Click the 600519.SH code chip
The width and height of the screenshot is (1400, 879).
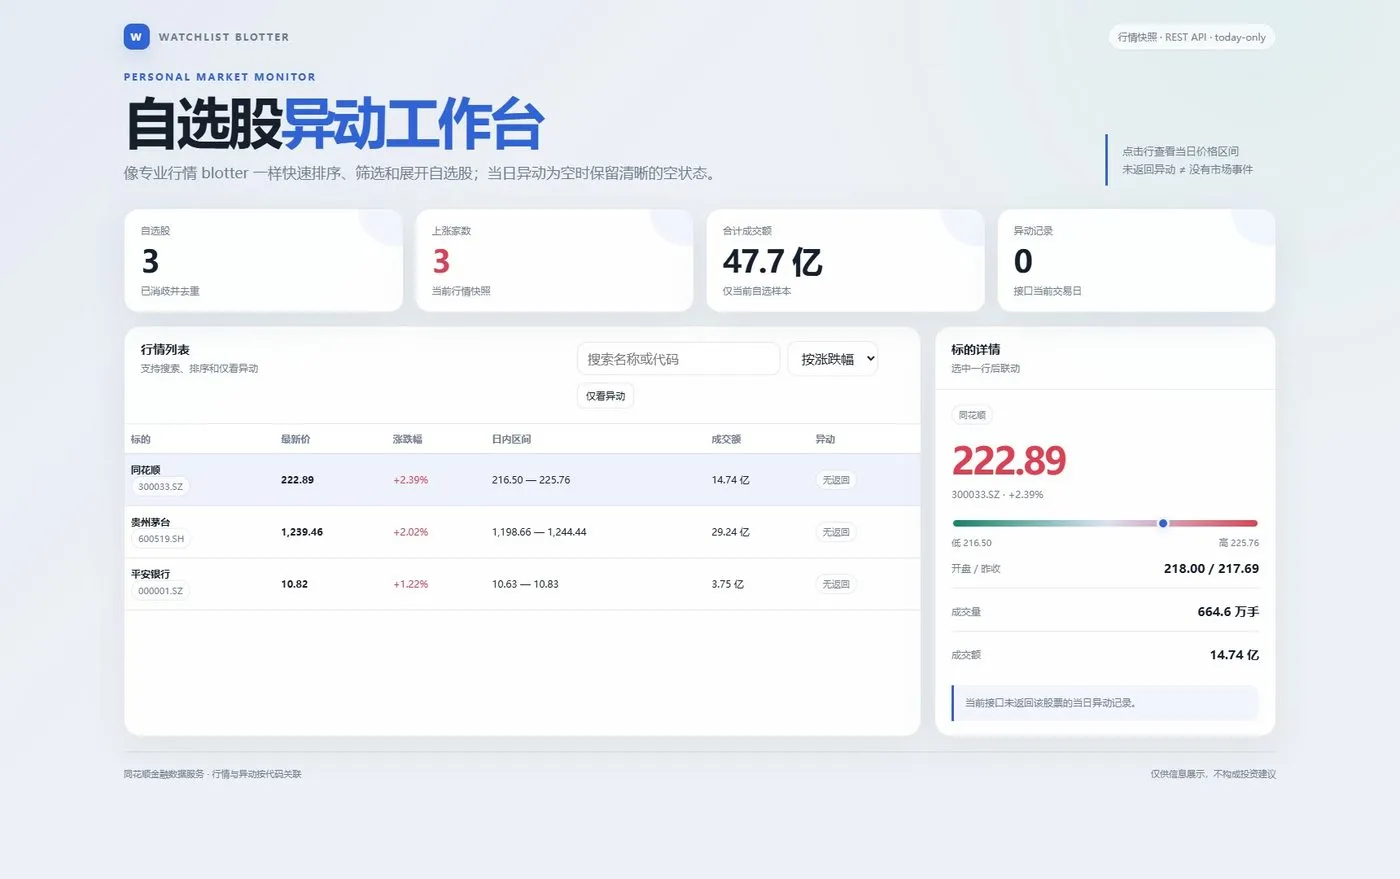(x=161, y=539)
